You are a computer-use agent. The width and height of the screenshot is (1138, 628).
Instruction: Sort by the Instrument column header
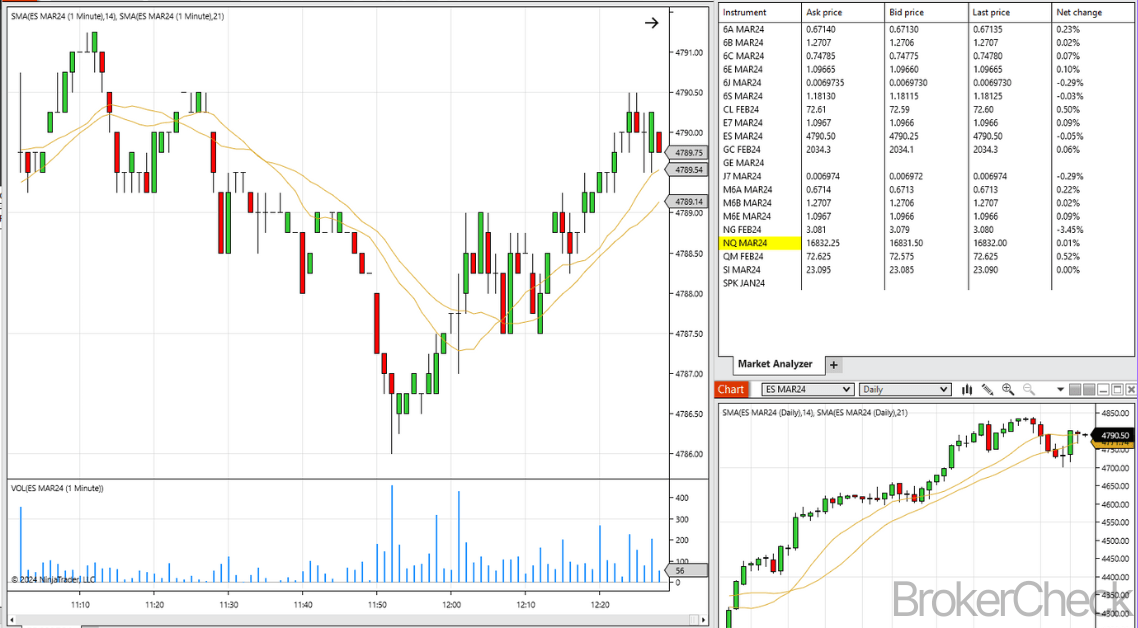760,12
